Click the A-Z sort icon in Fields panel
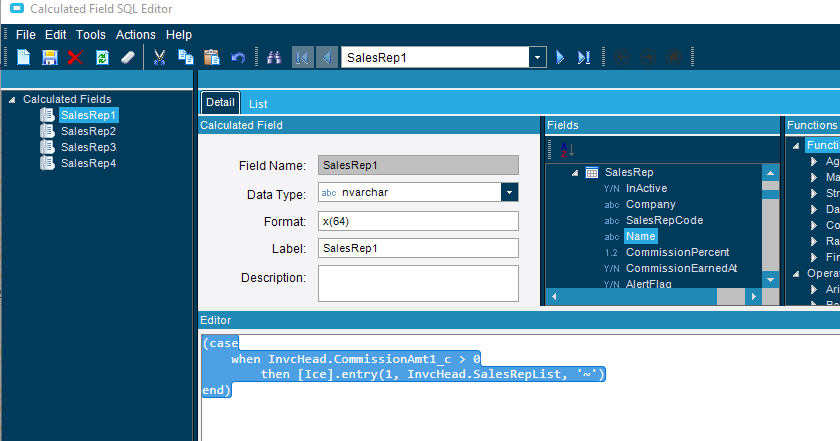This screenshot has width=840, height=441. tap(567, 150)
